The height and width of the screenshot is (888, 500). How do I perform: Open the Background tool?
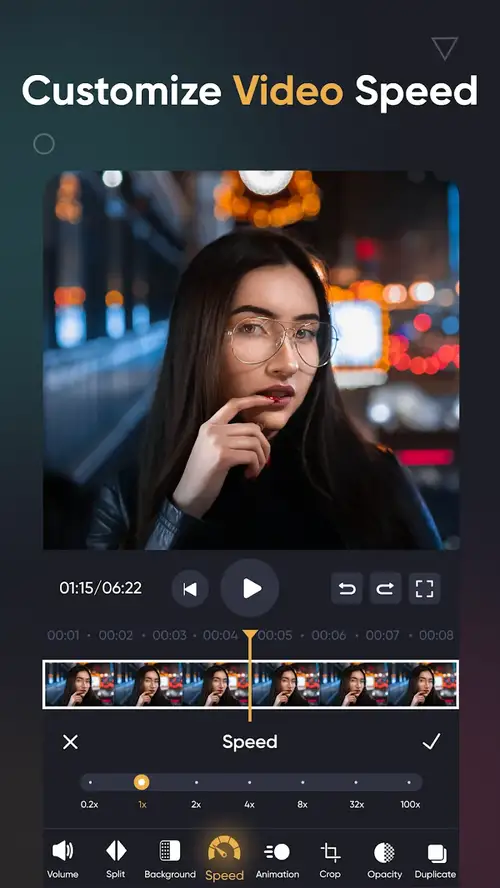pyautogui.click(x=170, y=859)
